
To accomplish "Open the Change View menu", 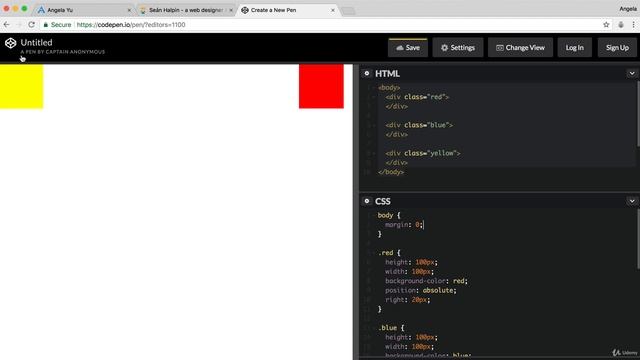I will click(x=520, y=48).
